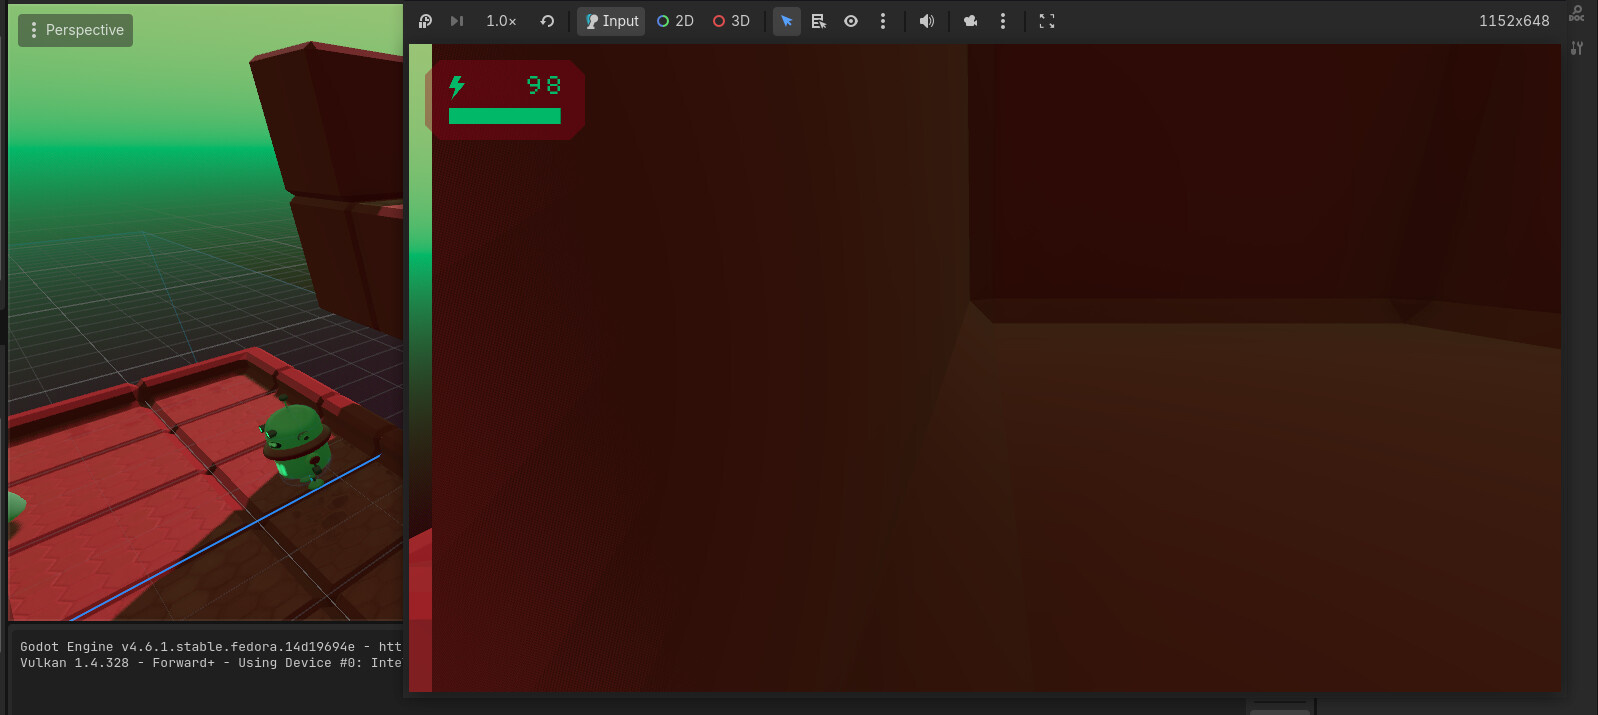Viewport: 1598px width, 715px height.
Task: Enable 2D node selection mode
Action: [x=675, y=21]
